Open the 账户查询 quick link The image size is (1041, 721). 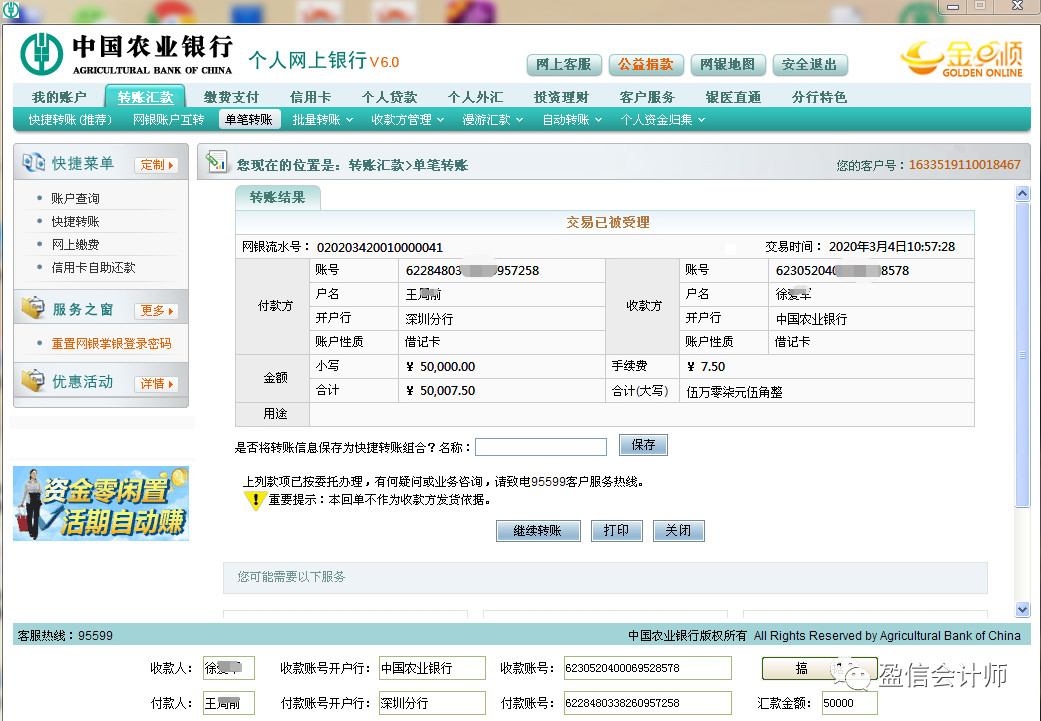point(75,199)
